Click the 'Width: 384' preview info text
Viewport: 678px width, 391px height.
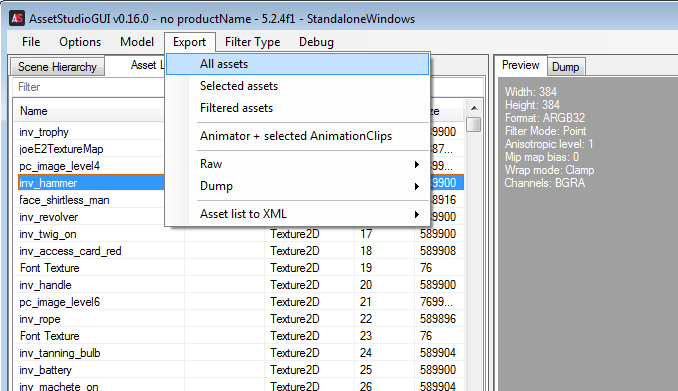[x=531, y=92]
